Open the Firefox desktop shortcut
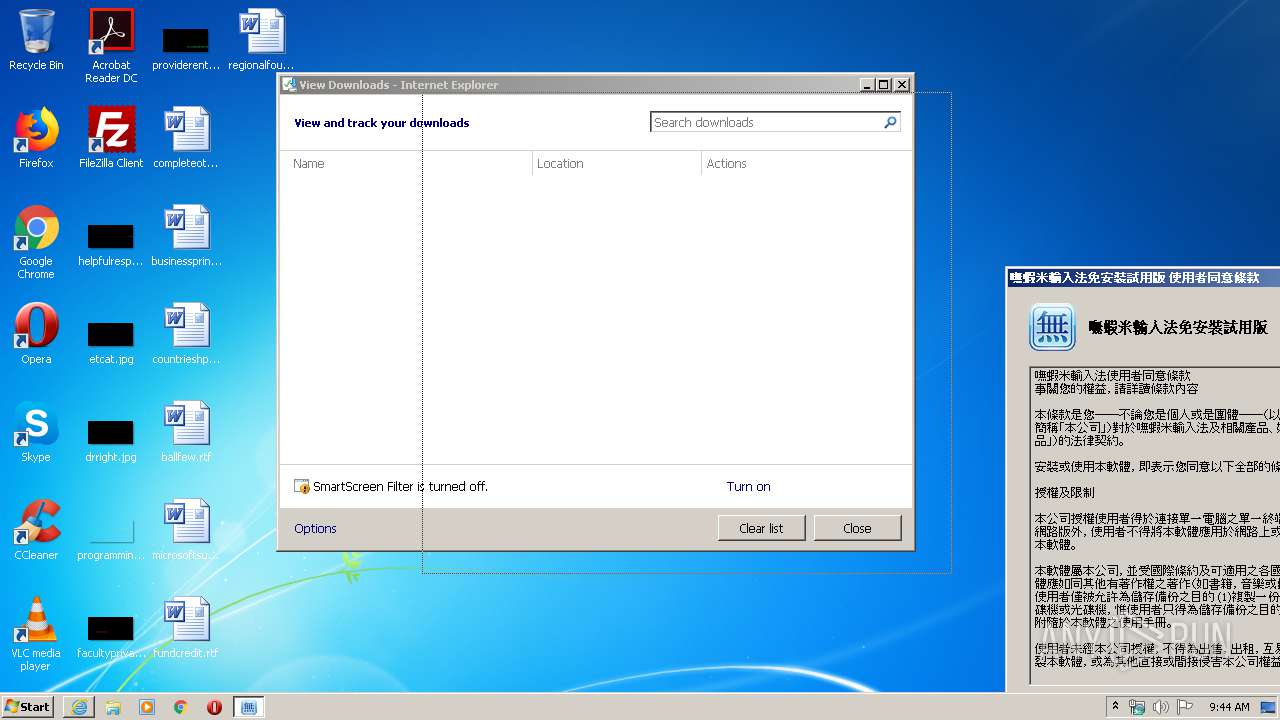The image size is (1280, 720). pos(36,138)
